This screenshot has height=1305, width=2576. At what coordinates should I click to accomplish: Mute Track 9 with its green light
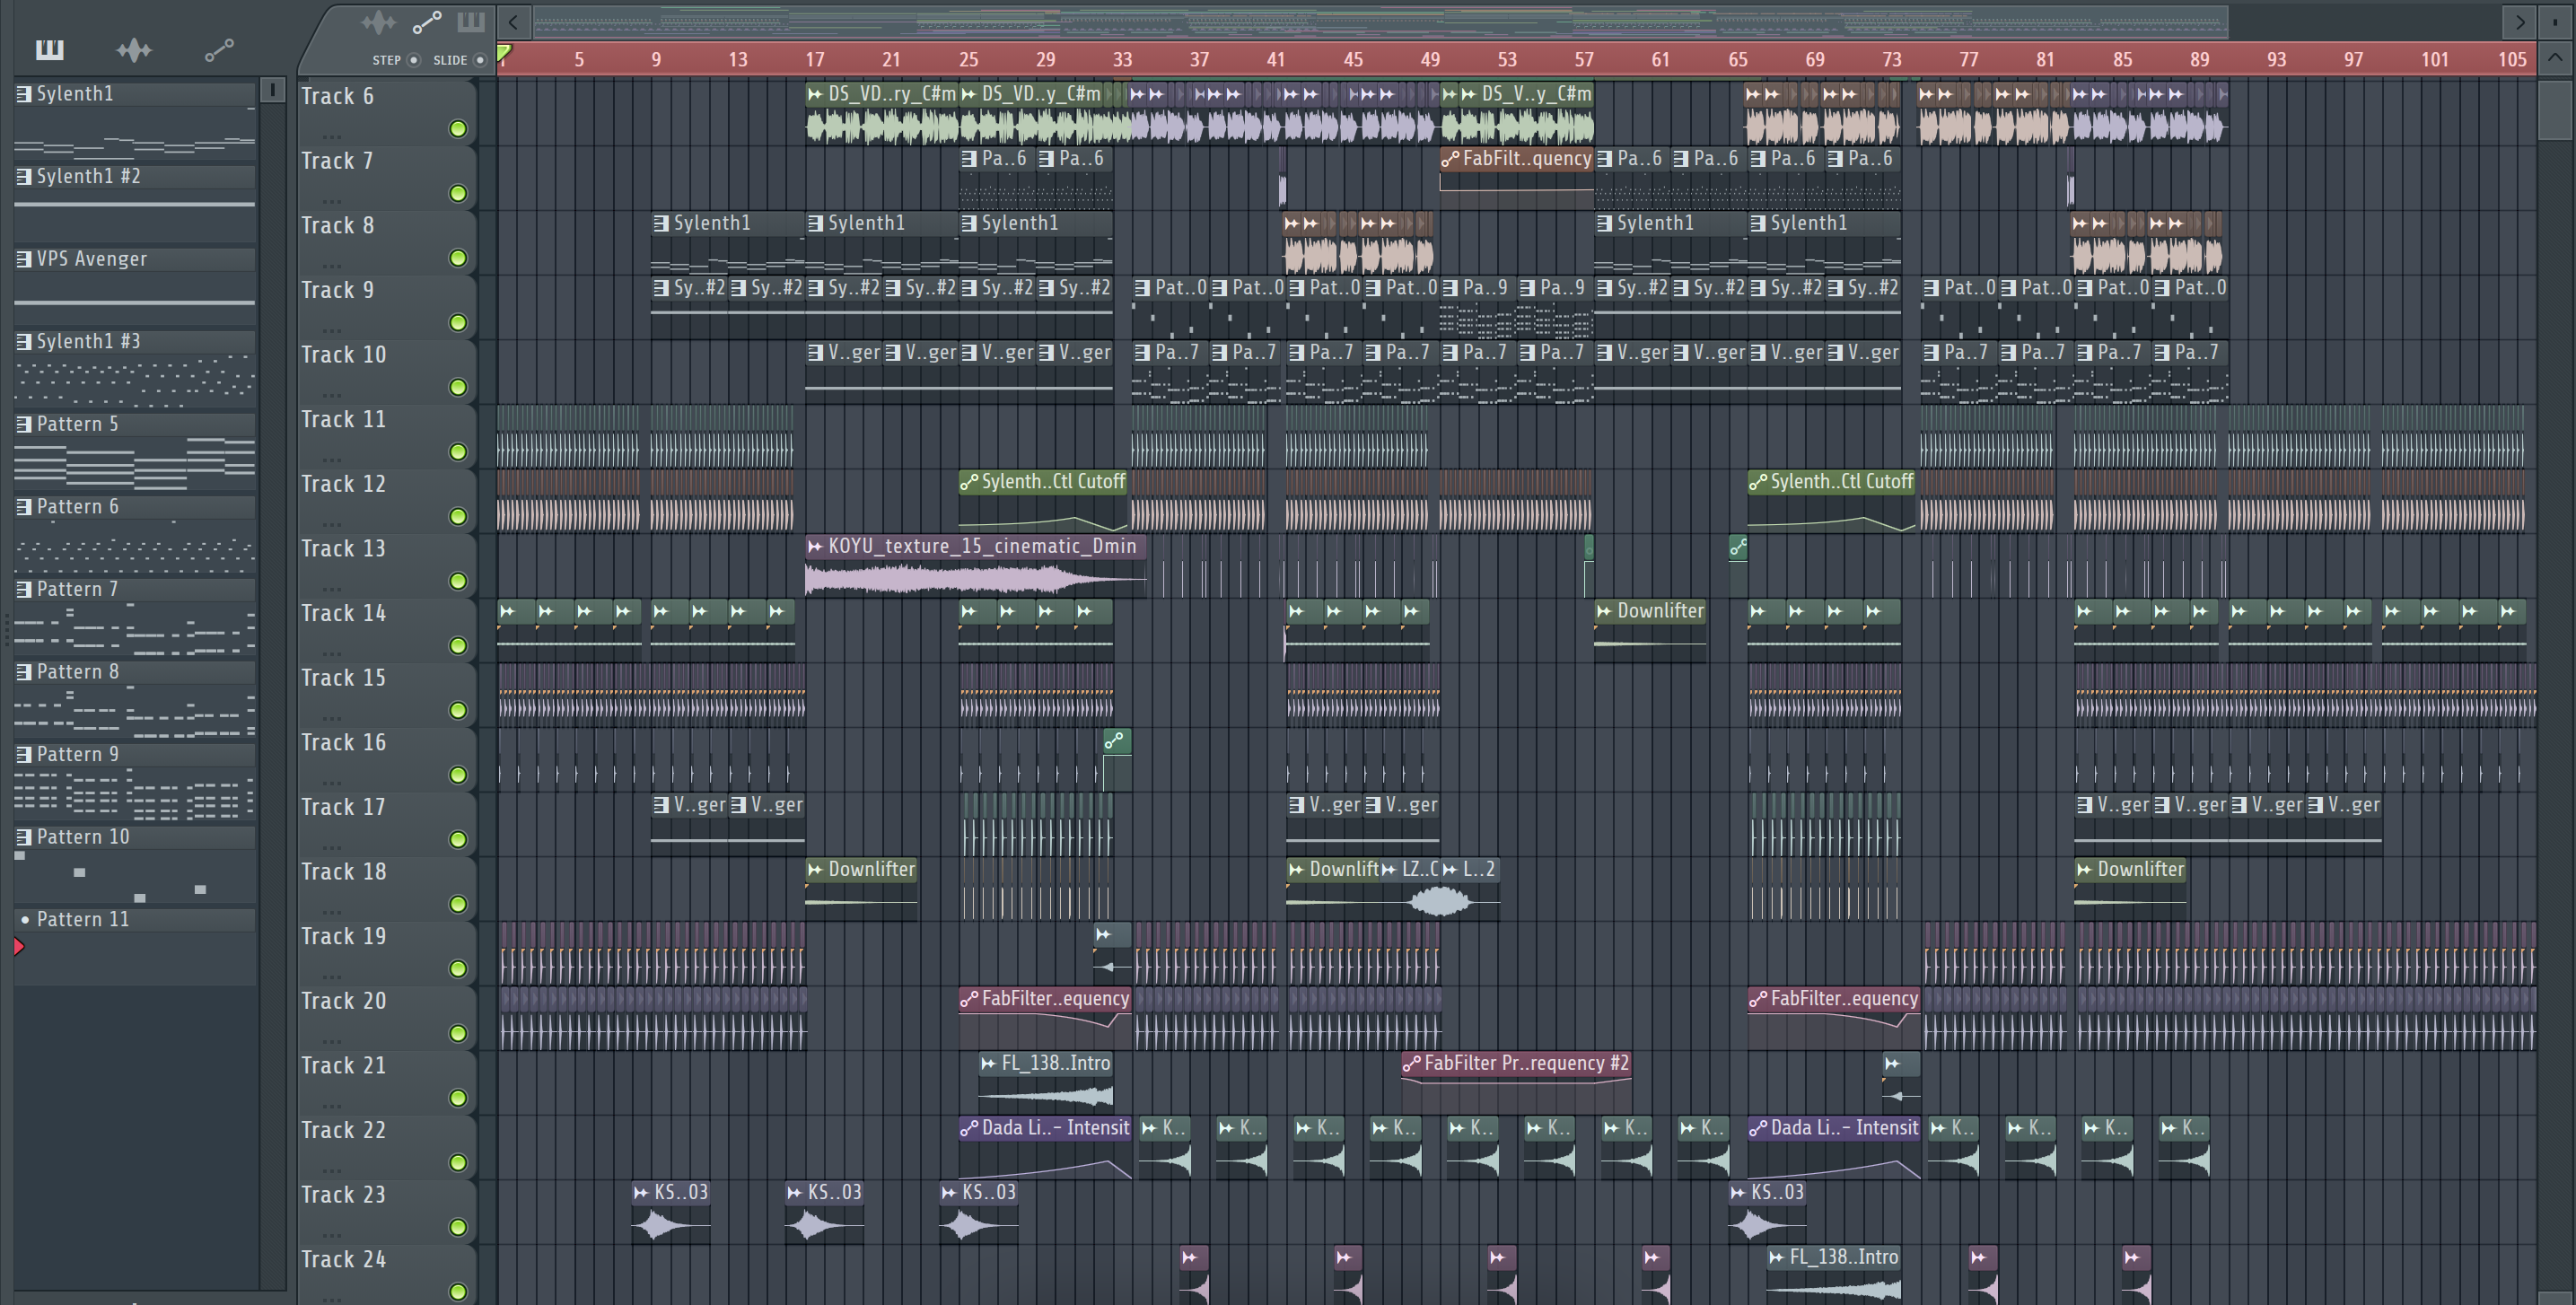(x=458, y=322)
